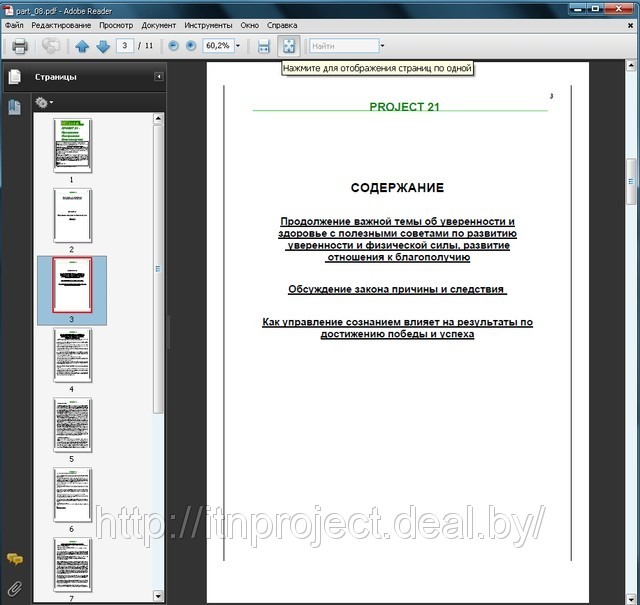640x605 pixels.
Task: Click the fit-width scrolling mode icon
Action: (x=264, y=46)
